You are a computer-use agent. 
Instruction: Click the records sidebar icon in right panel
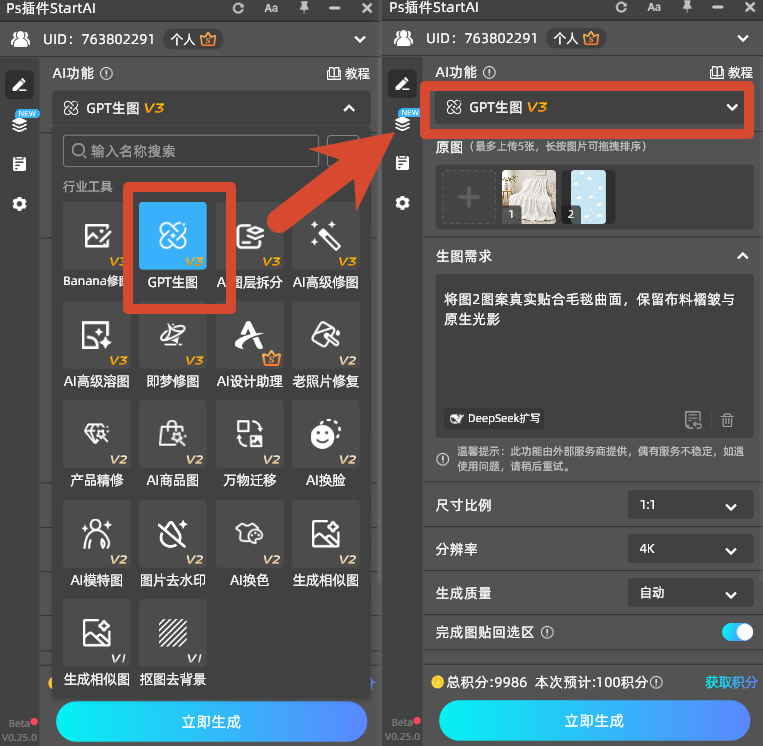coord(402,163)
